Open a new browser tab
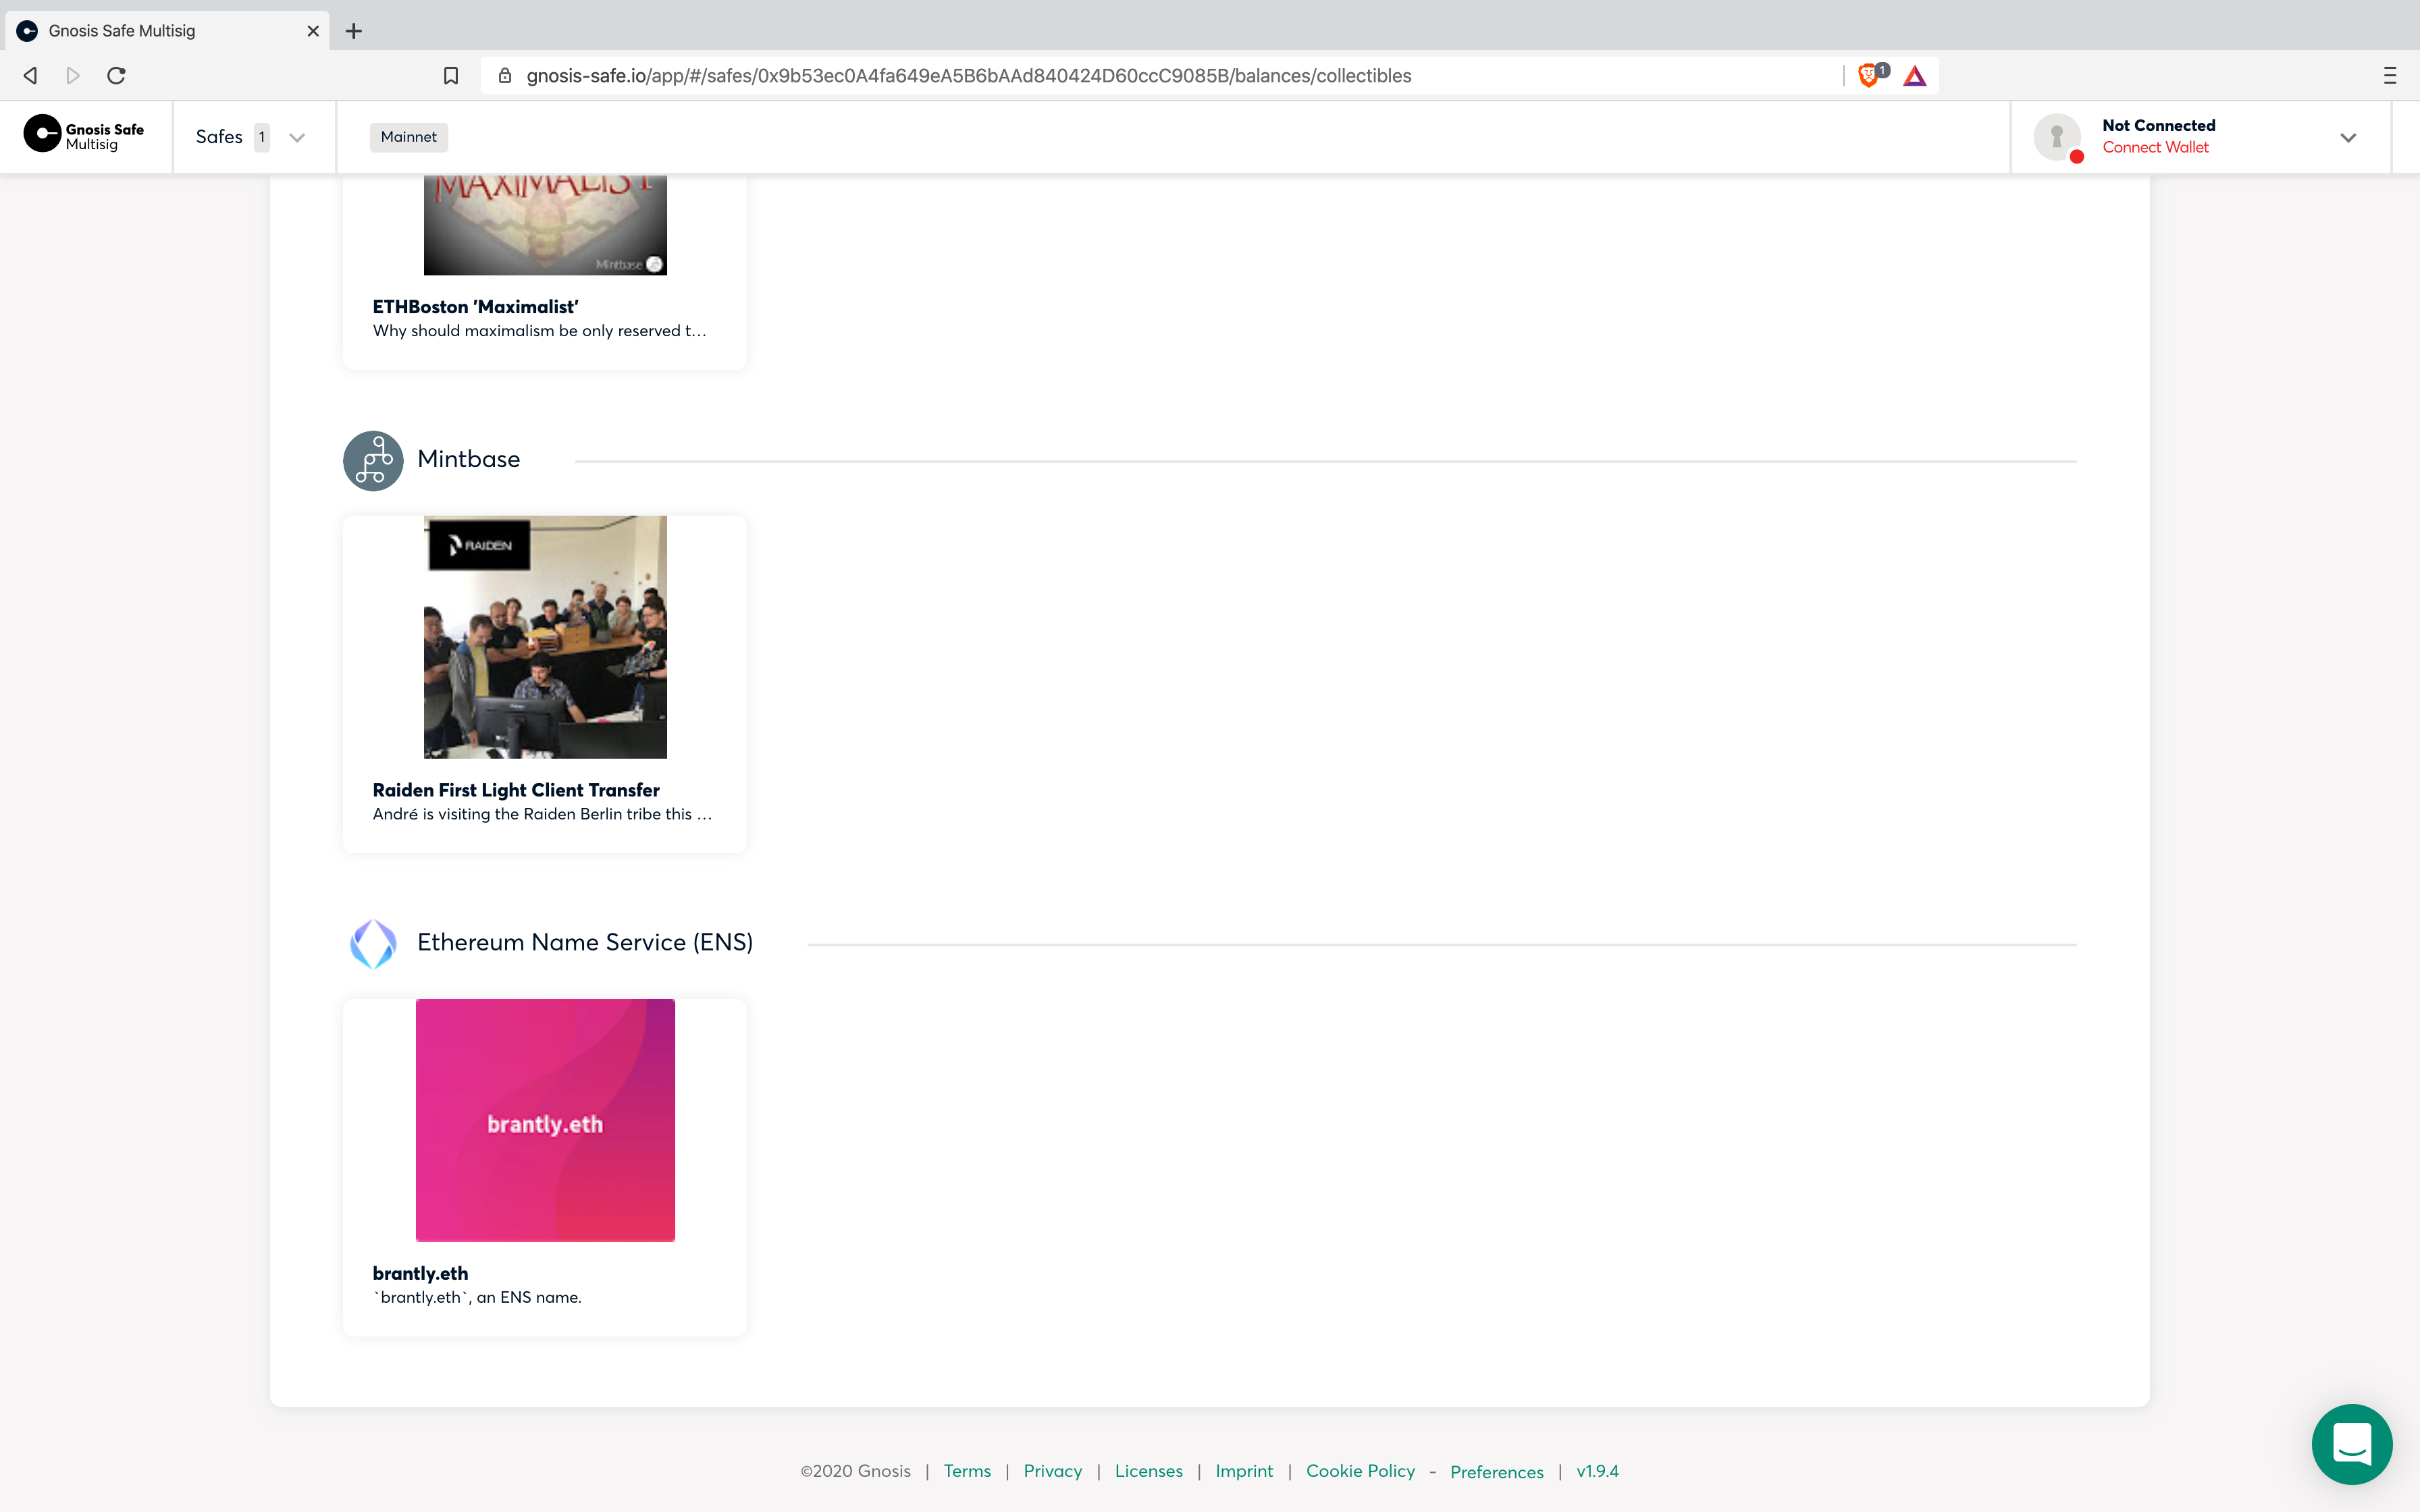The image size is (2420, 1512). (354, 31)
